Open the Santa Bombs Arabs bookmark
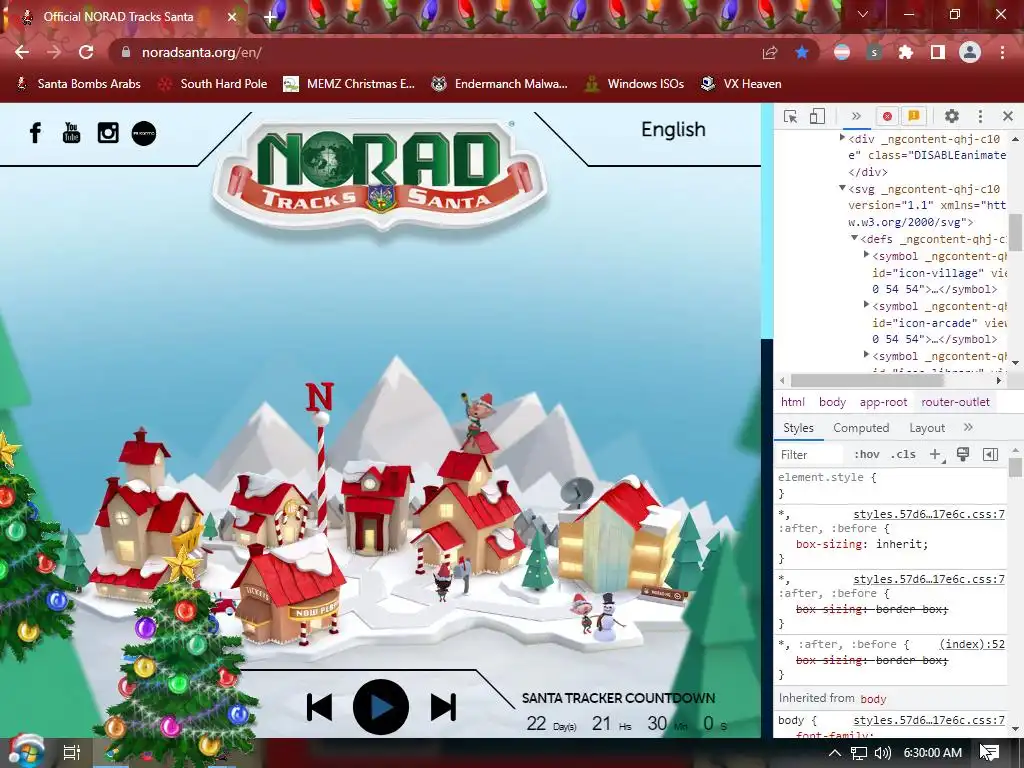The height and width of the screenshot is (768, 1024). 78,84
